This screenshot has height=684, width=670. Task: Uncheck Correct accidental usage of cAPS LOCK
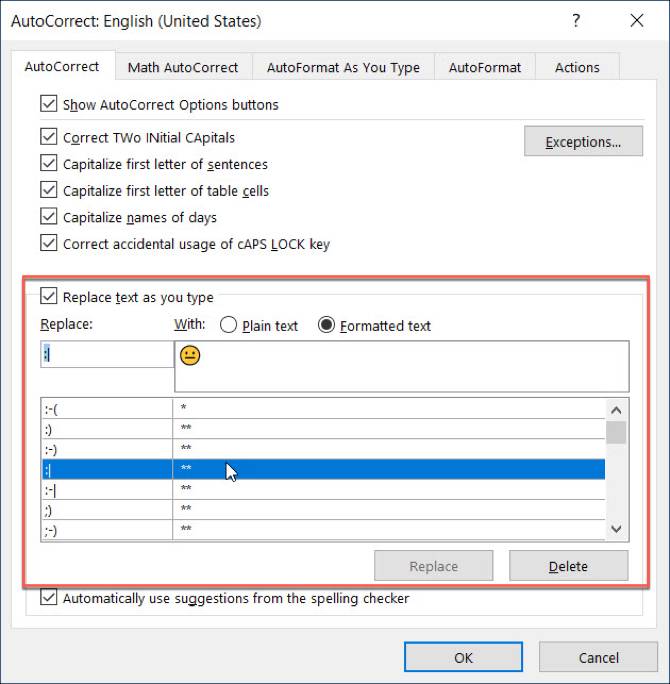coord(48,243)
